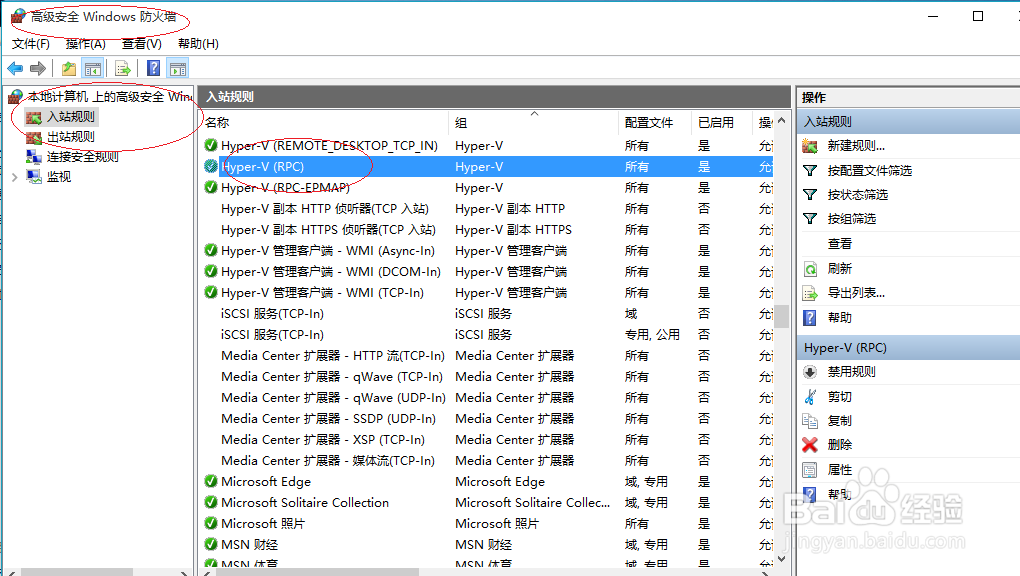The width and height of the screenshot is (1020, 576).
Task: Open the 查看(V) menu
Action: click(x=141, y=44)
